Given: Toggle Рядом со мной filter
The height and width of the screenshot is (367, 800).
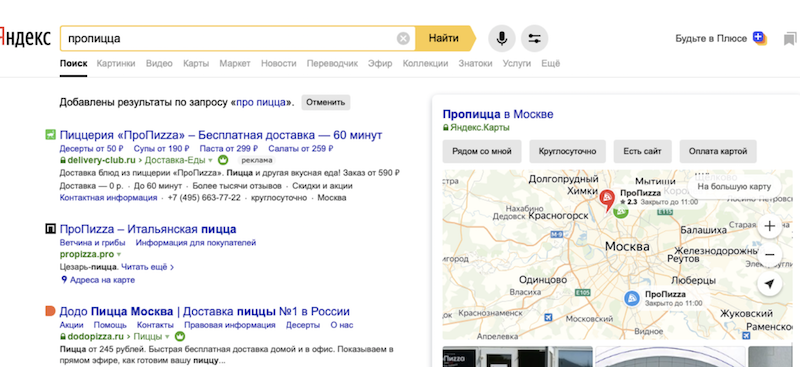Looking at the screenshot, I should [482, 151].
